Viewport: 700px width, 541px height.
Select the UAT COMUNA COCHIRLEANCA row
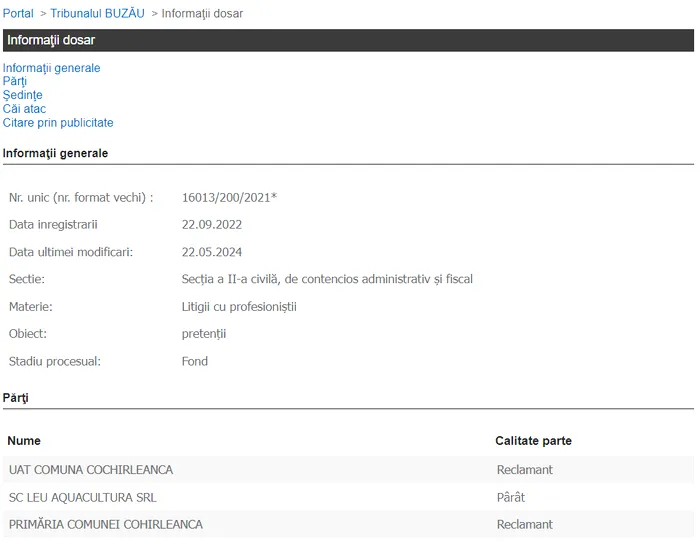click(x=348, y=470)
